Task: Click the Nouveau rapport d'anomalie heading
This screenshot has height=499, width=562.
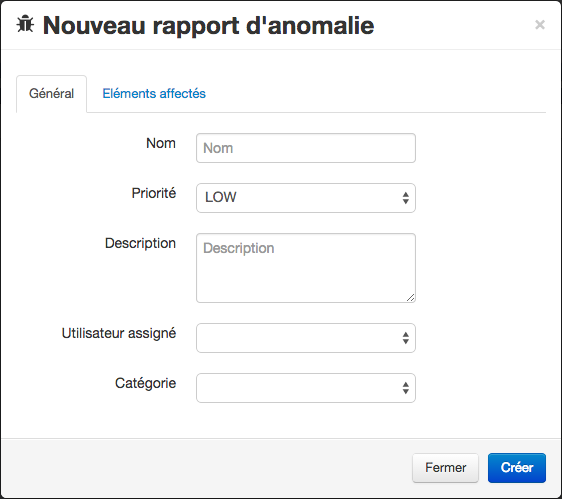Action: 209,25
